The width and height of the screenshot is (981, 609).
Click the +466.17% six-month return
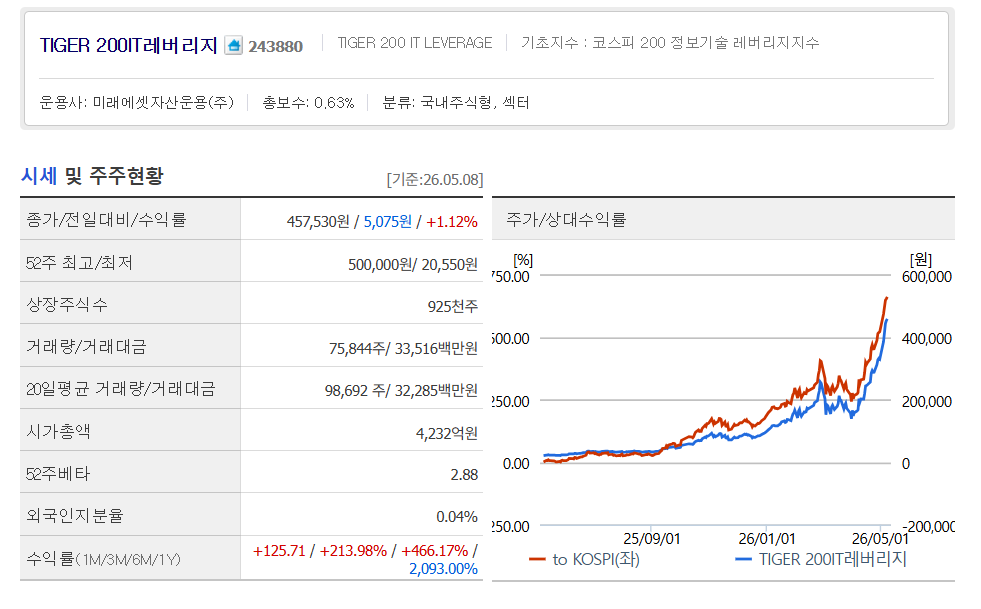coord(434,551)
